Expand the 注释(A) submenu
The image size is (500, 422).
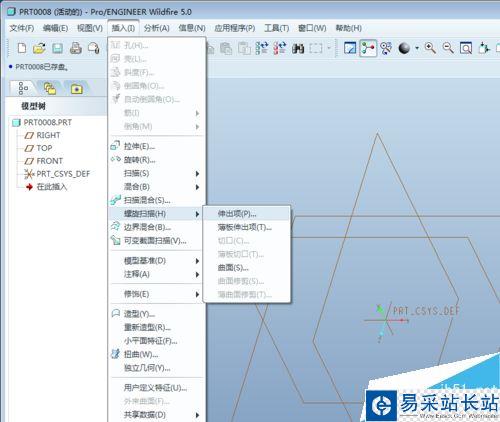[156, 274]
